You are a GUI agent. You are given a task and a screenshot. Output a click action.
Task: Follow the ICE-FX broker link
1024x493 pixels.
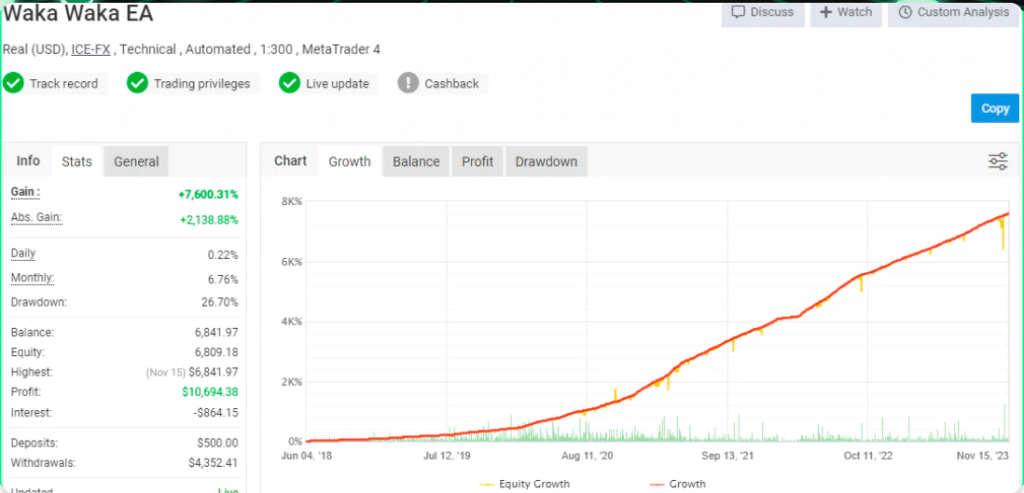90,49
